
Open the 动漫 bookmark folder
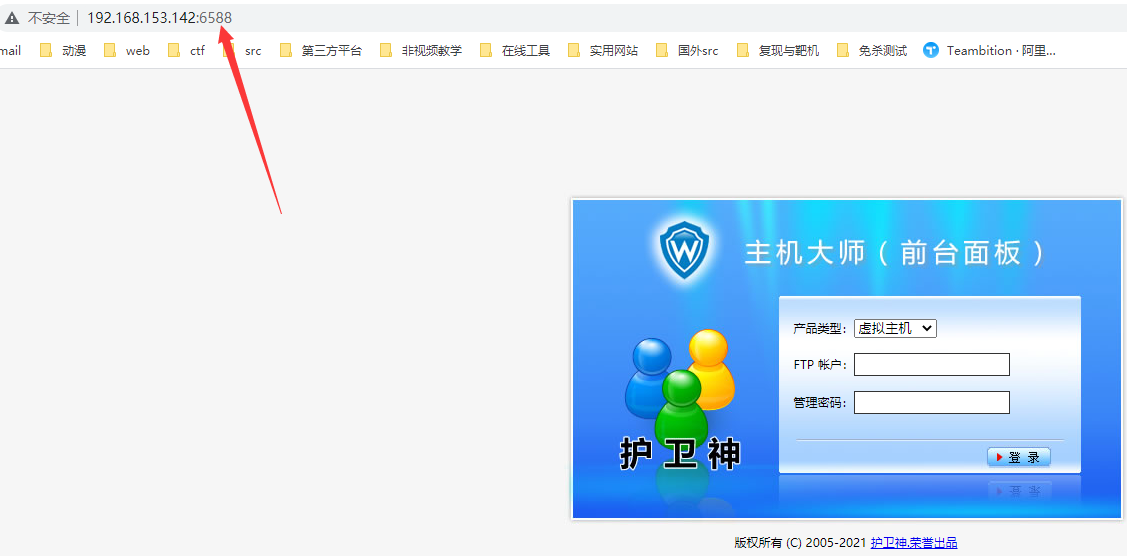tap(63, 50)
